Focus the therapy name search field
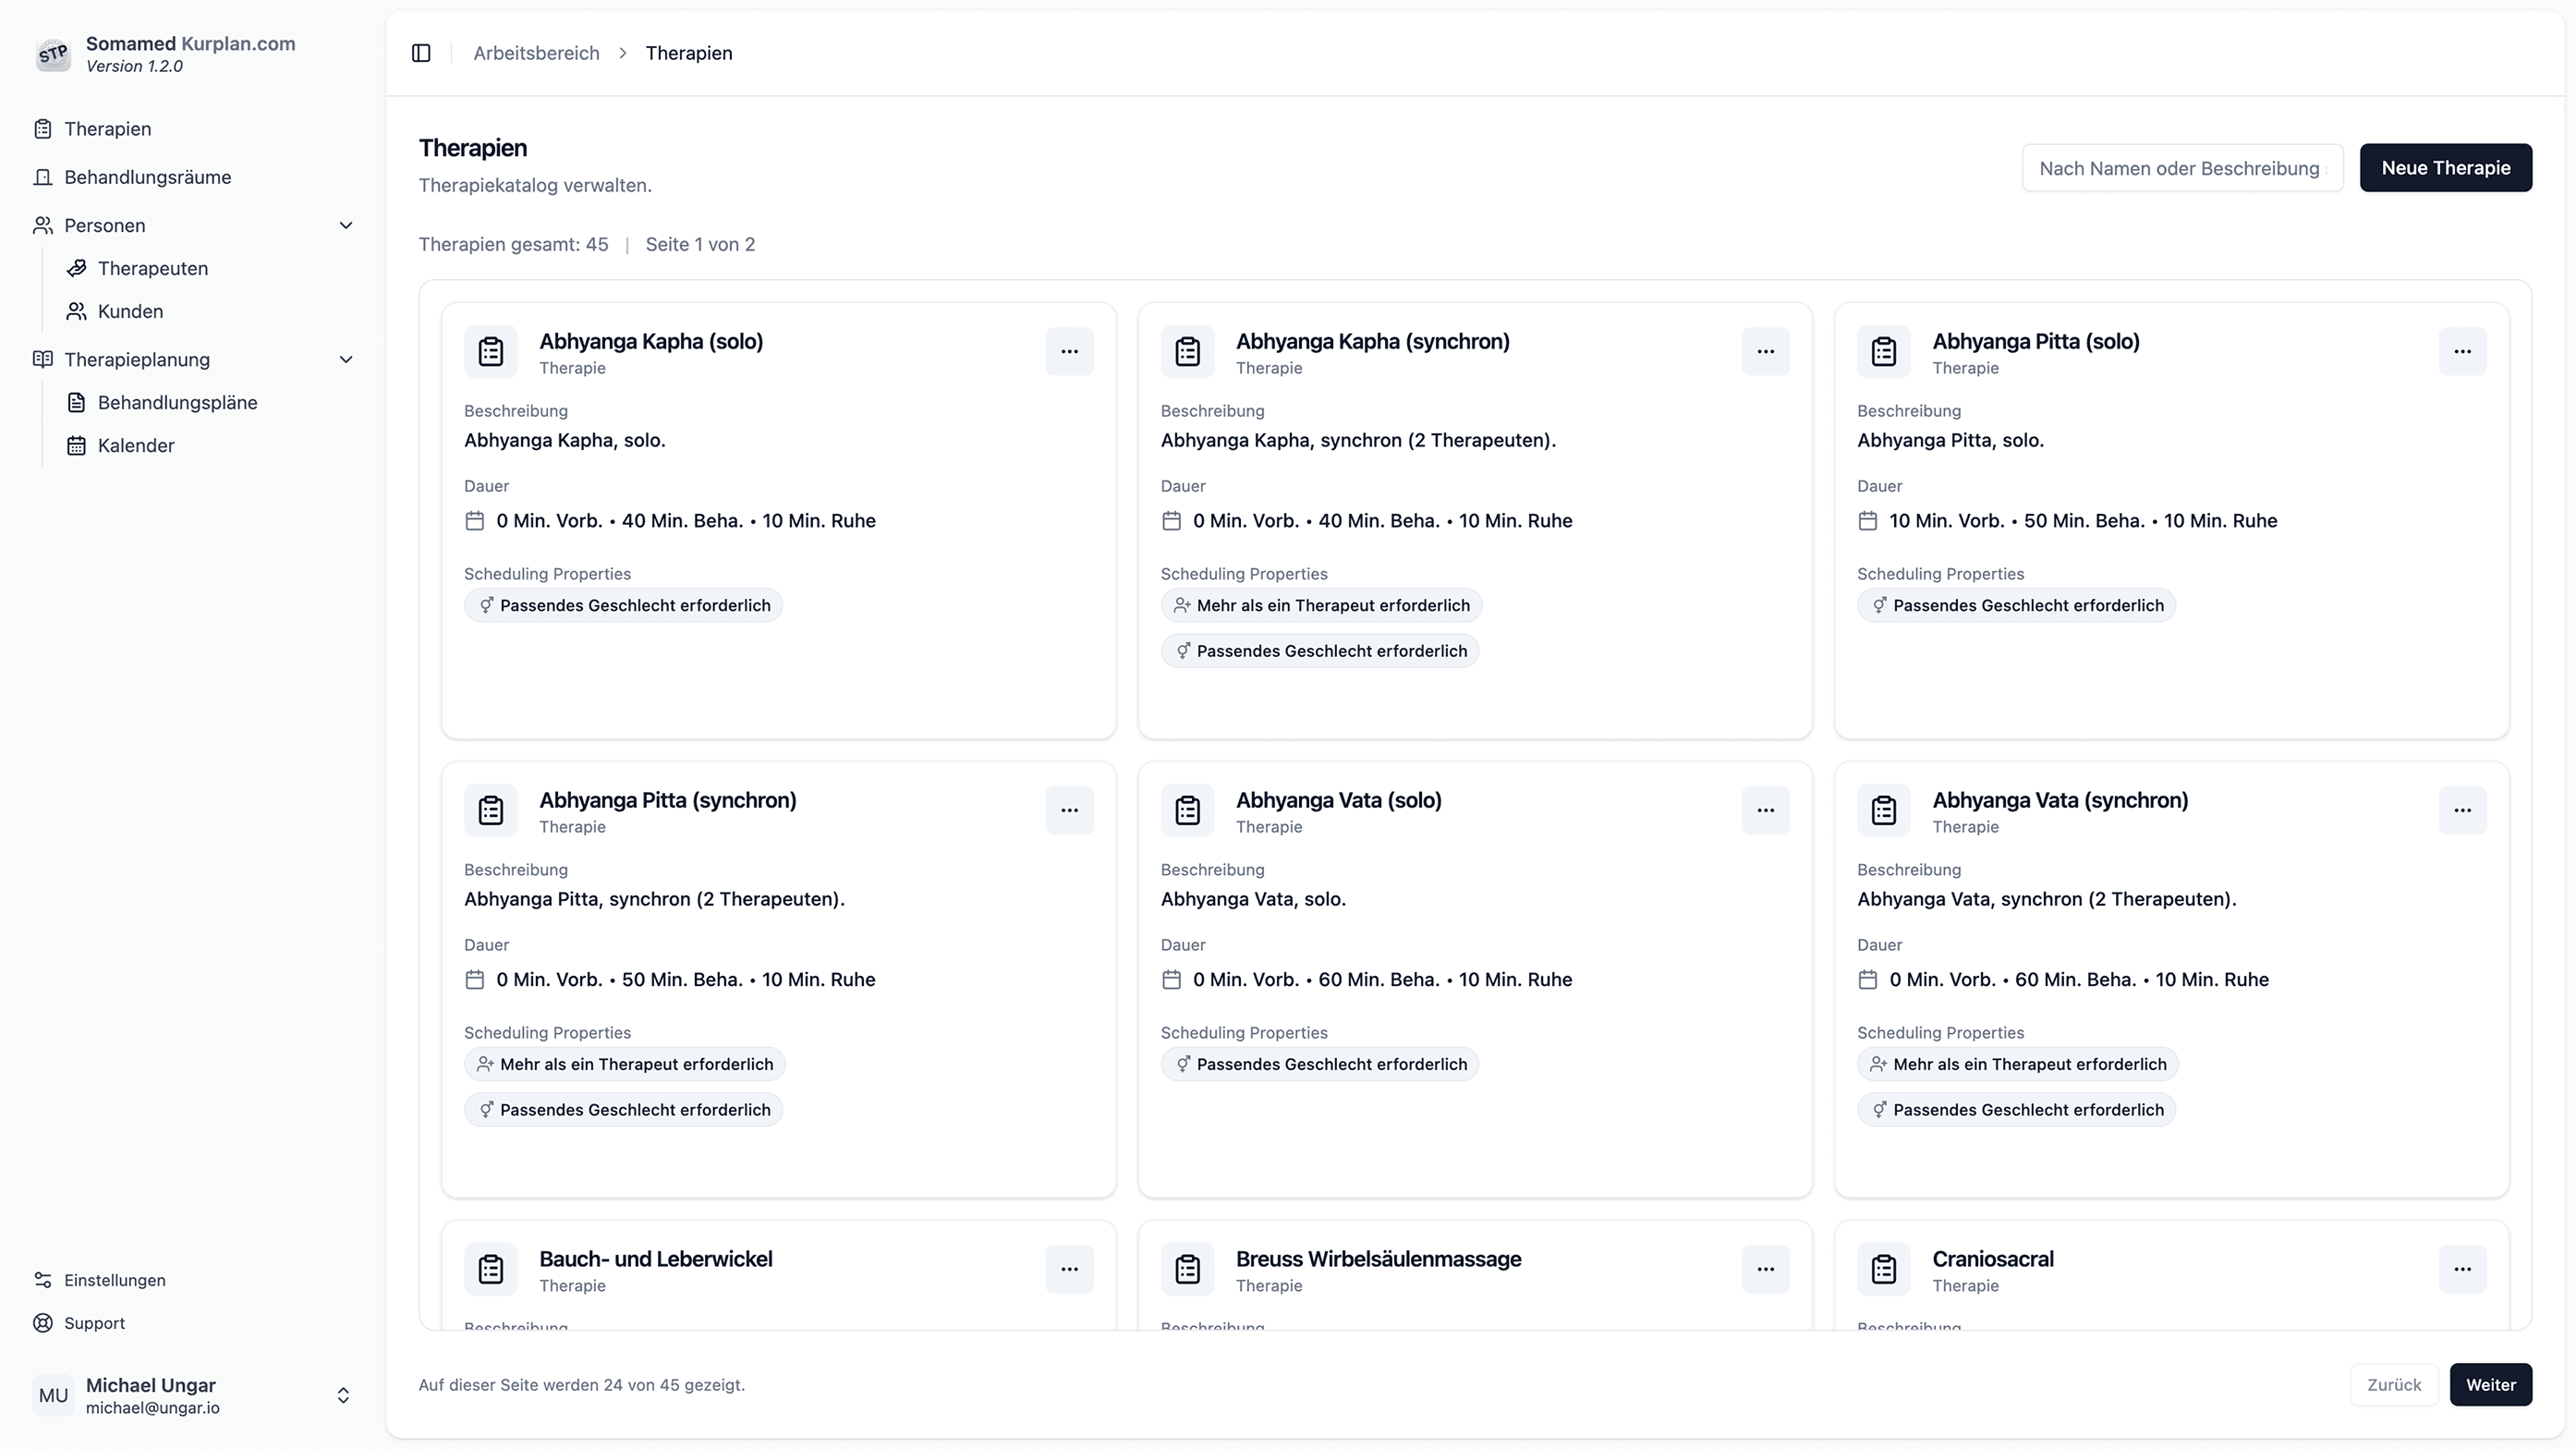This screenshot has width=2576, height=1449. pyautogui.click(x=2182, y=168)
